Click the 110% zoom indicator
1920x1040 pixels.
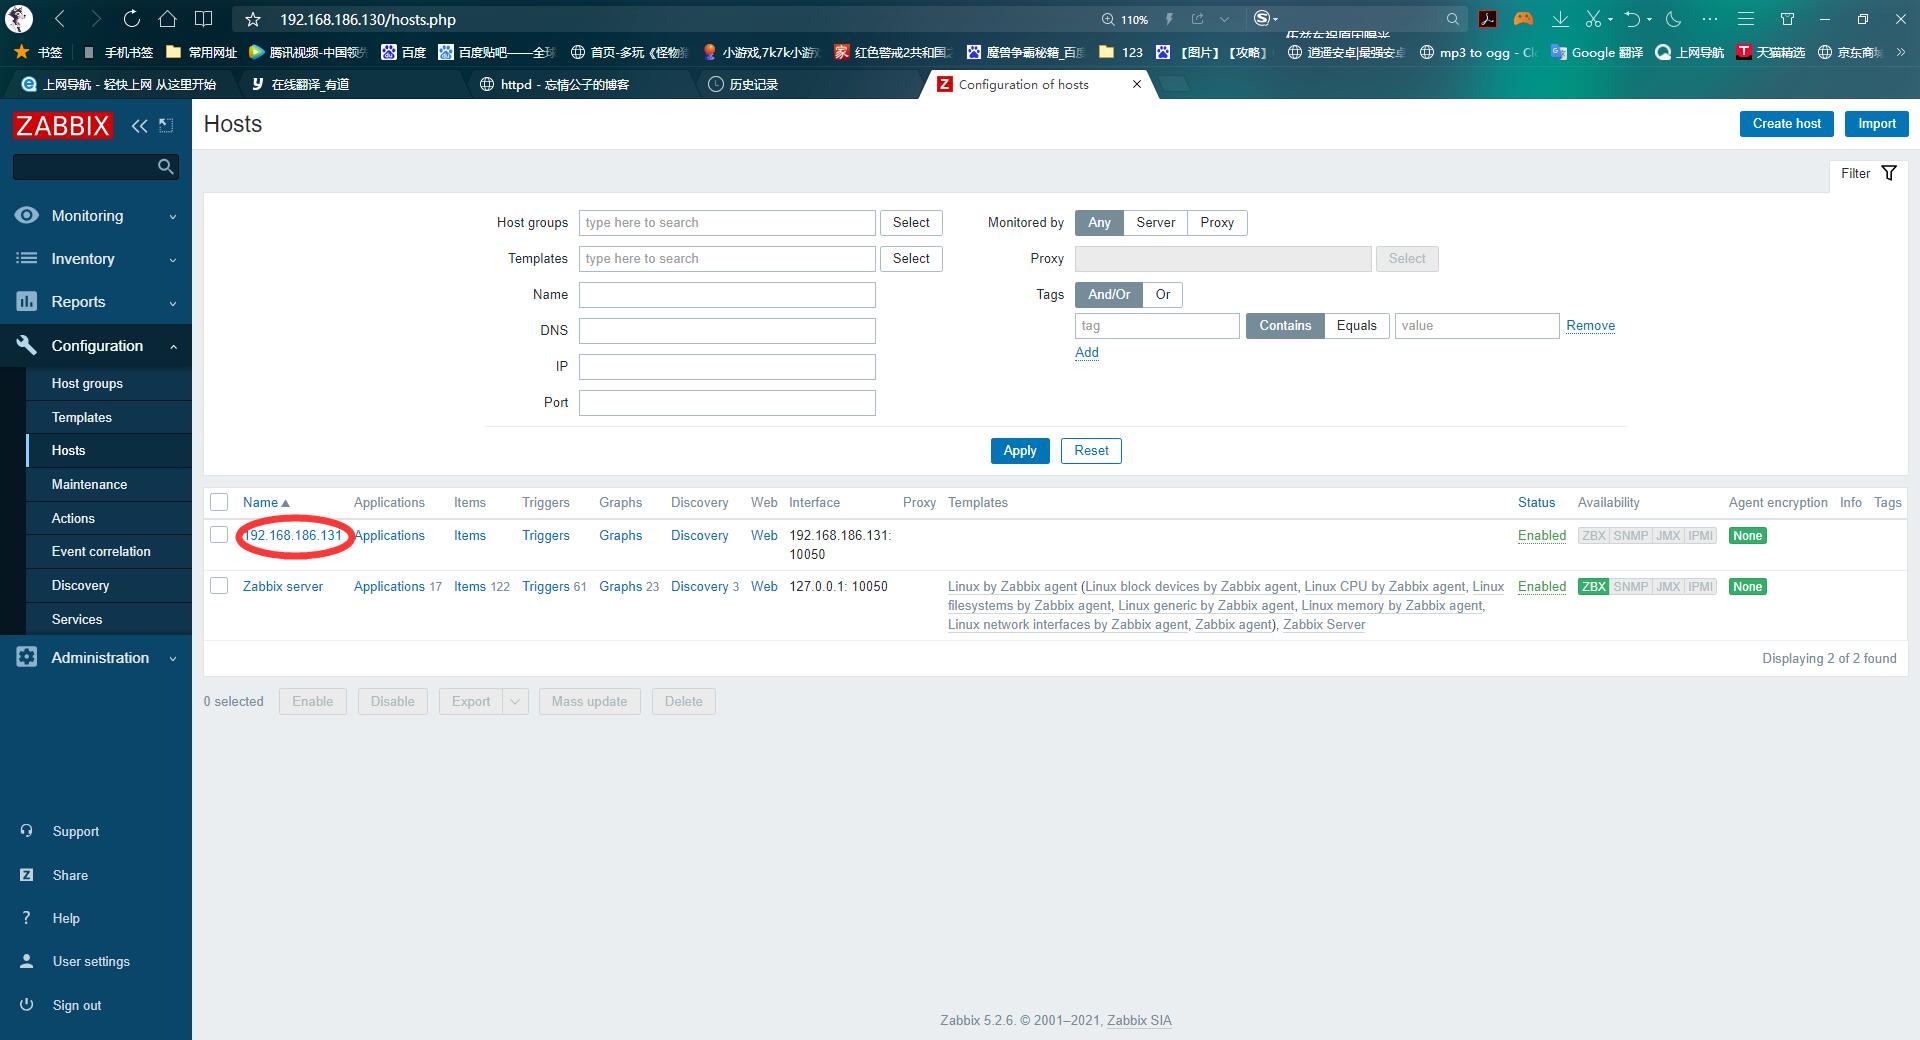[1125, 19]
